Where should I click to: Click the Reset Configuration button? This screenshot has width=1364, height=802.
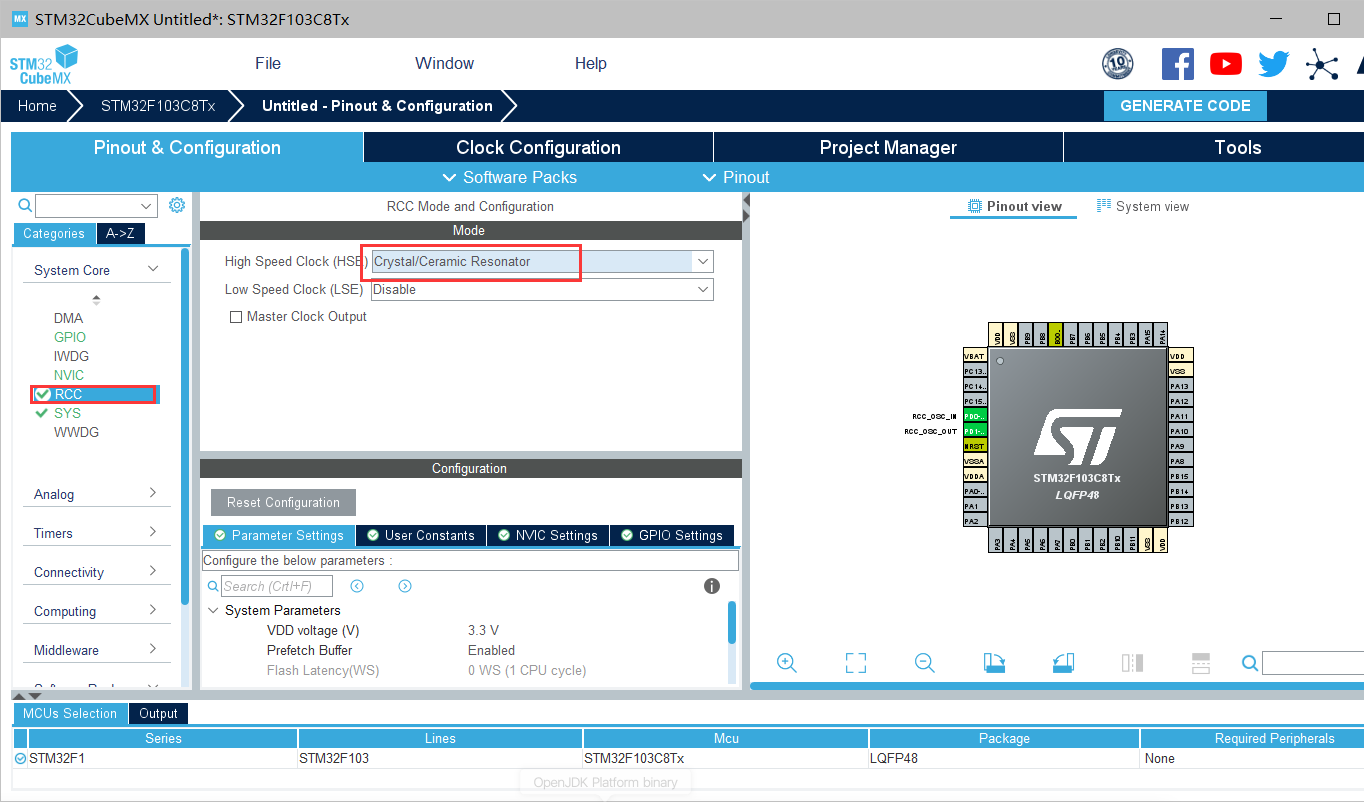coord(282,502)
